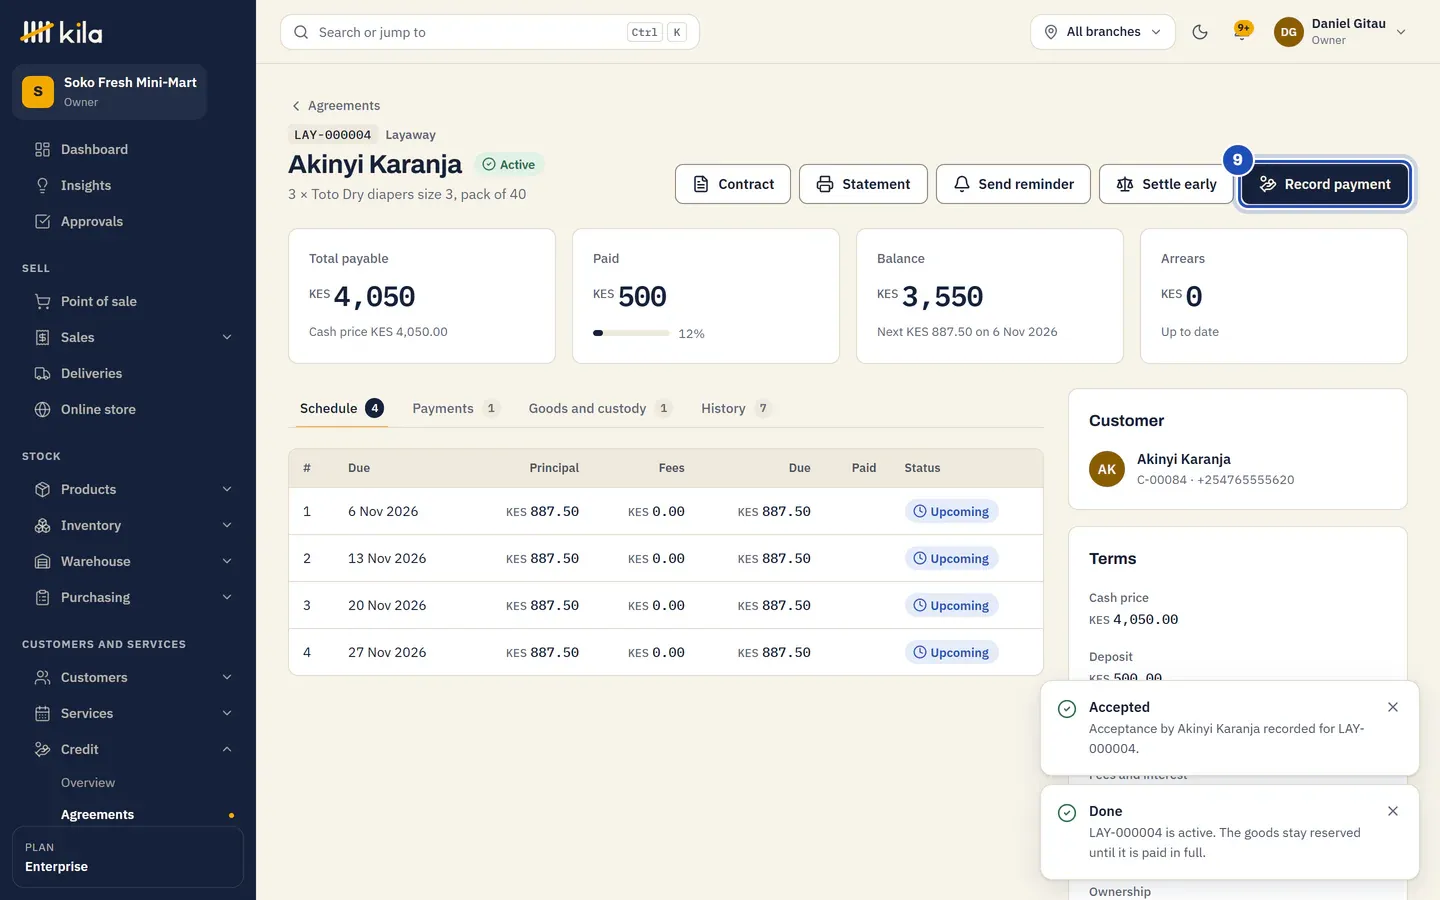Viewport: 1440px width, 900px height.
Task: Click the Settle early button
Action: tap(1166, 184)
